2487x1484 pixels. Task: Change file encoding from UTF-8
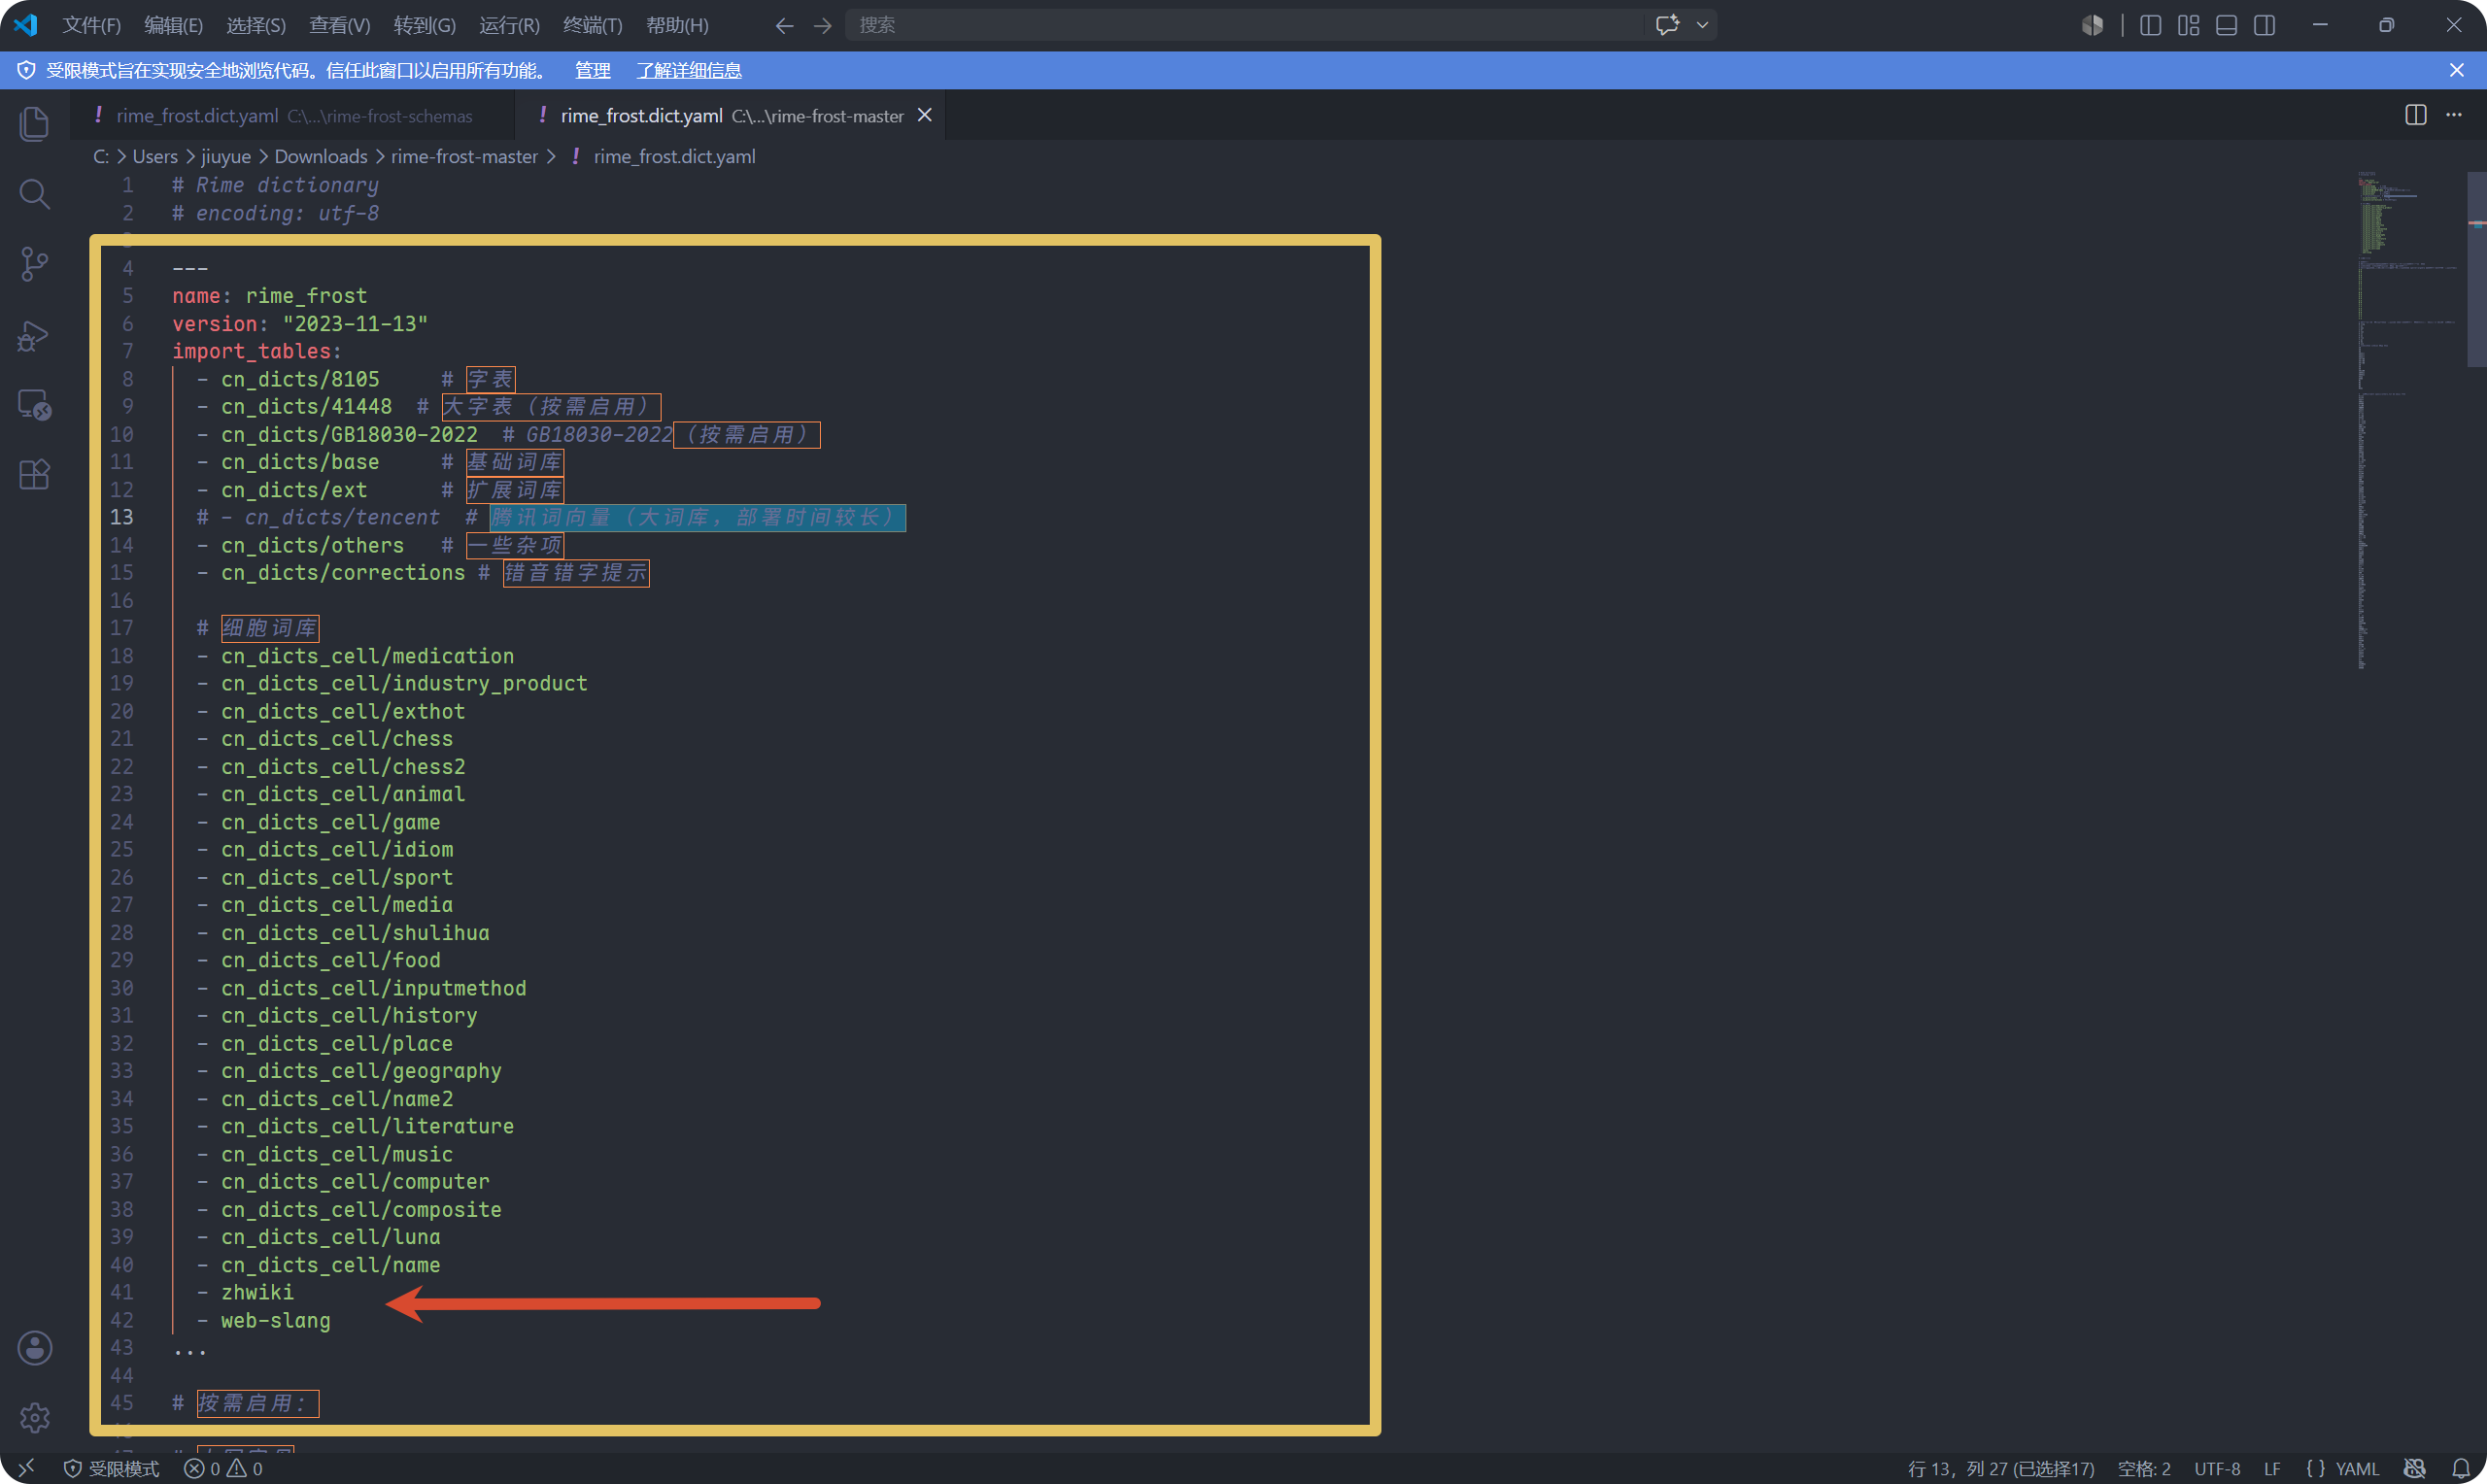[2216, 1468]
